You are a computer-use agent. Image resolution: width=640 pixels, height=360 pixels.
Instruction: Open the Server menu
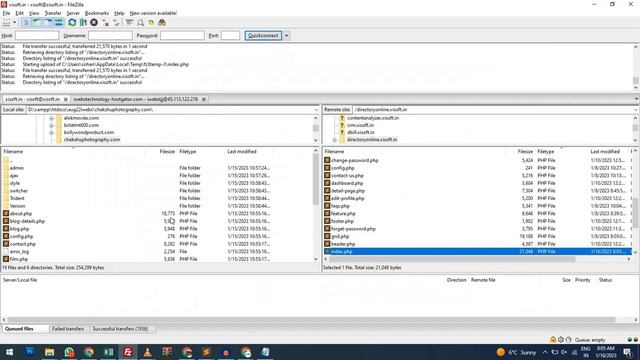pos(73,13)
